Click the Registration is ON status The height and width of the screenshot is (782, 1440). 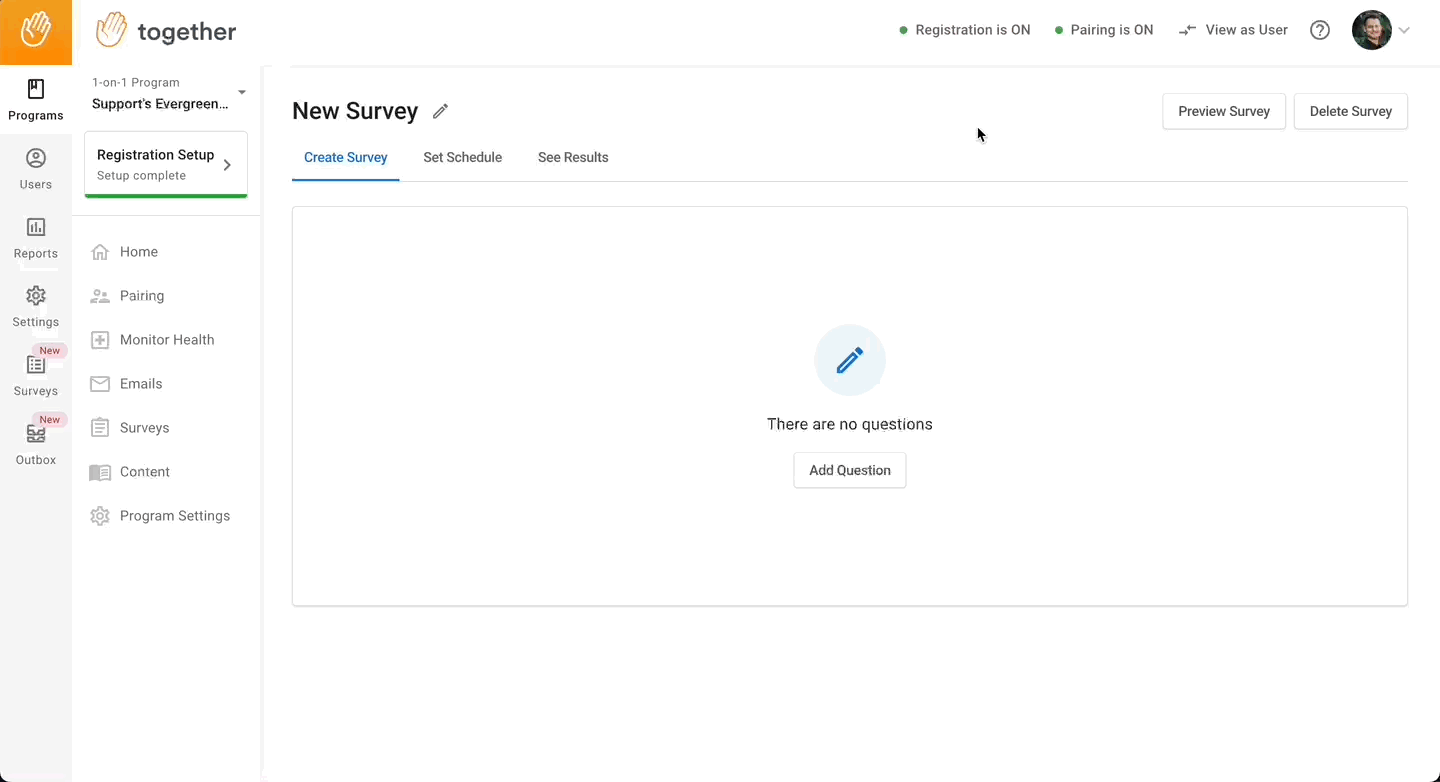(965, 30)
